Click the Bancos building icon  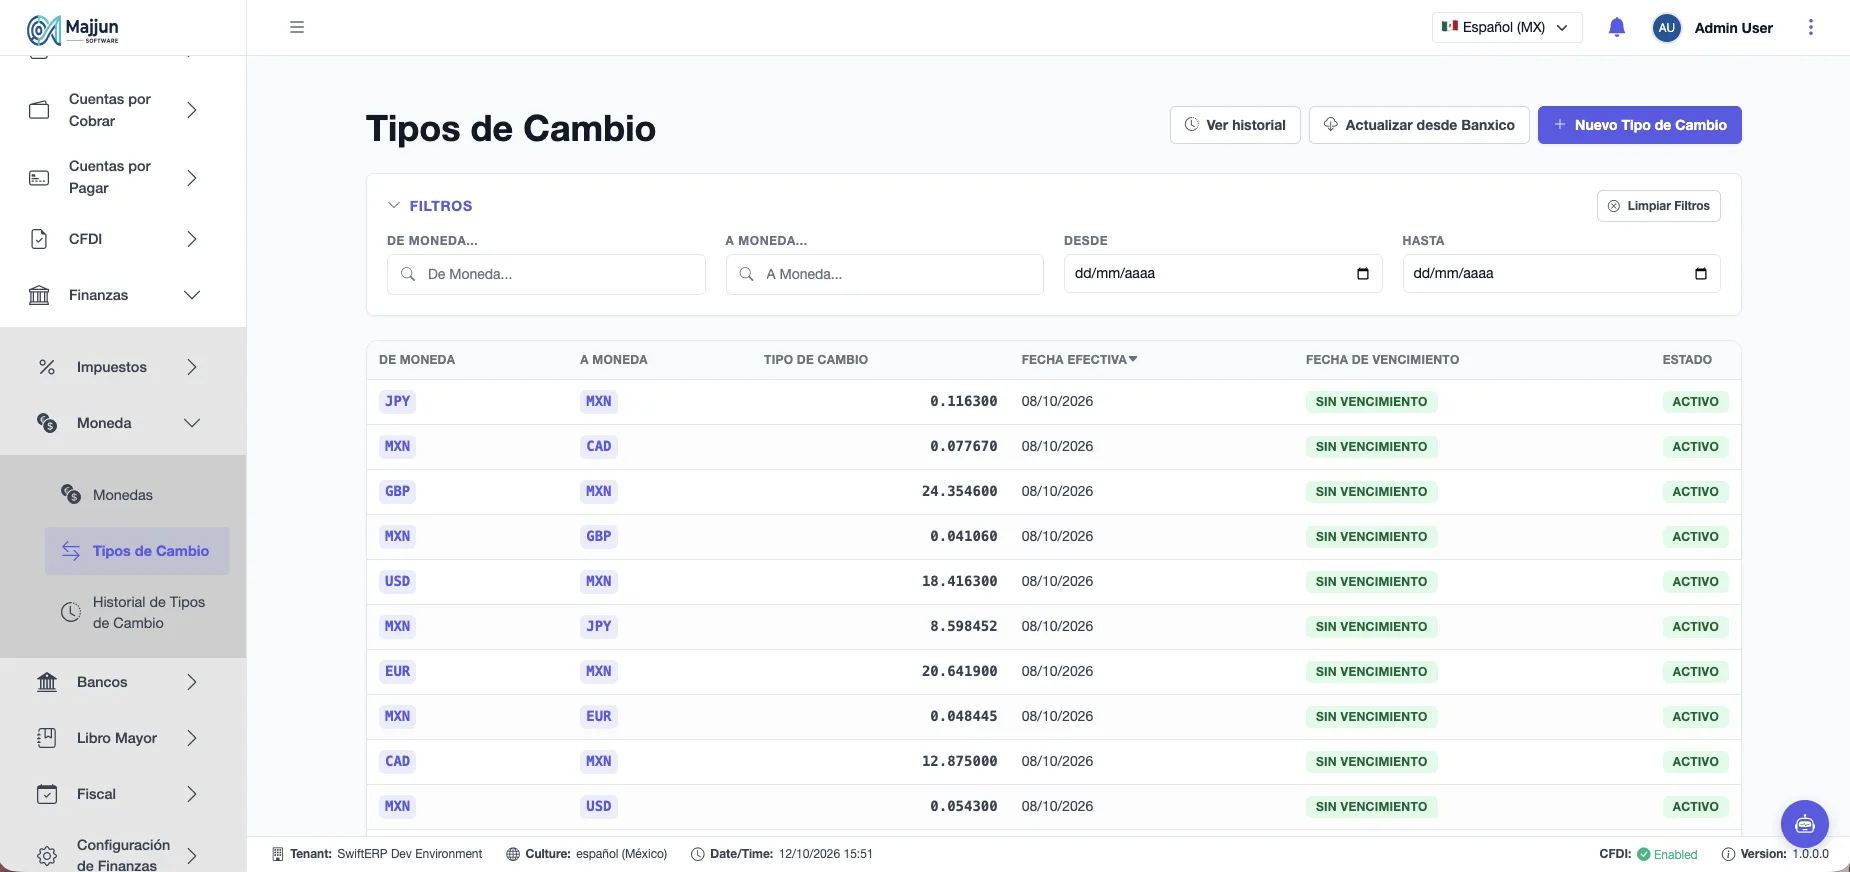tap(47, 682)
